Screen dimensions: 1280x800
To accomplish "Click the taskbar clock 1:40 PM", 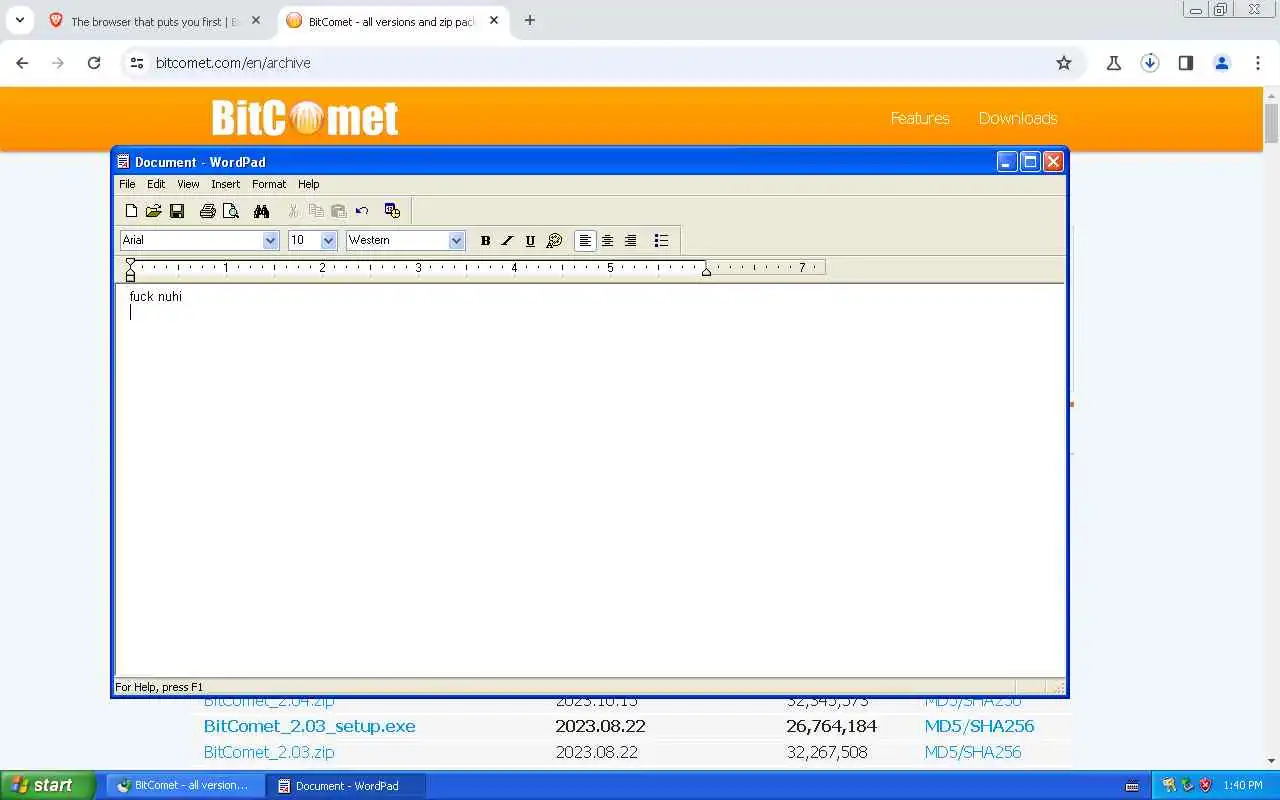I will 1243,786.
